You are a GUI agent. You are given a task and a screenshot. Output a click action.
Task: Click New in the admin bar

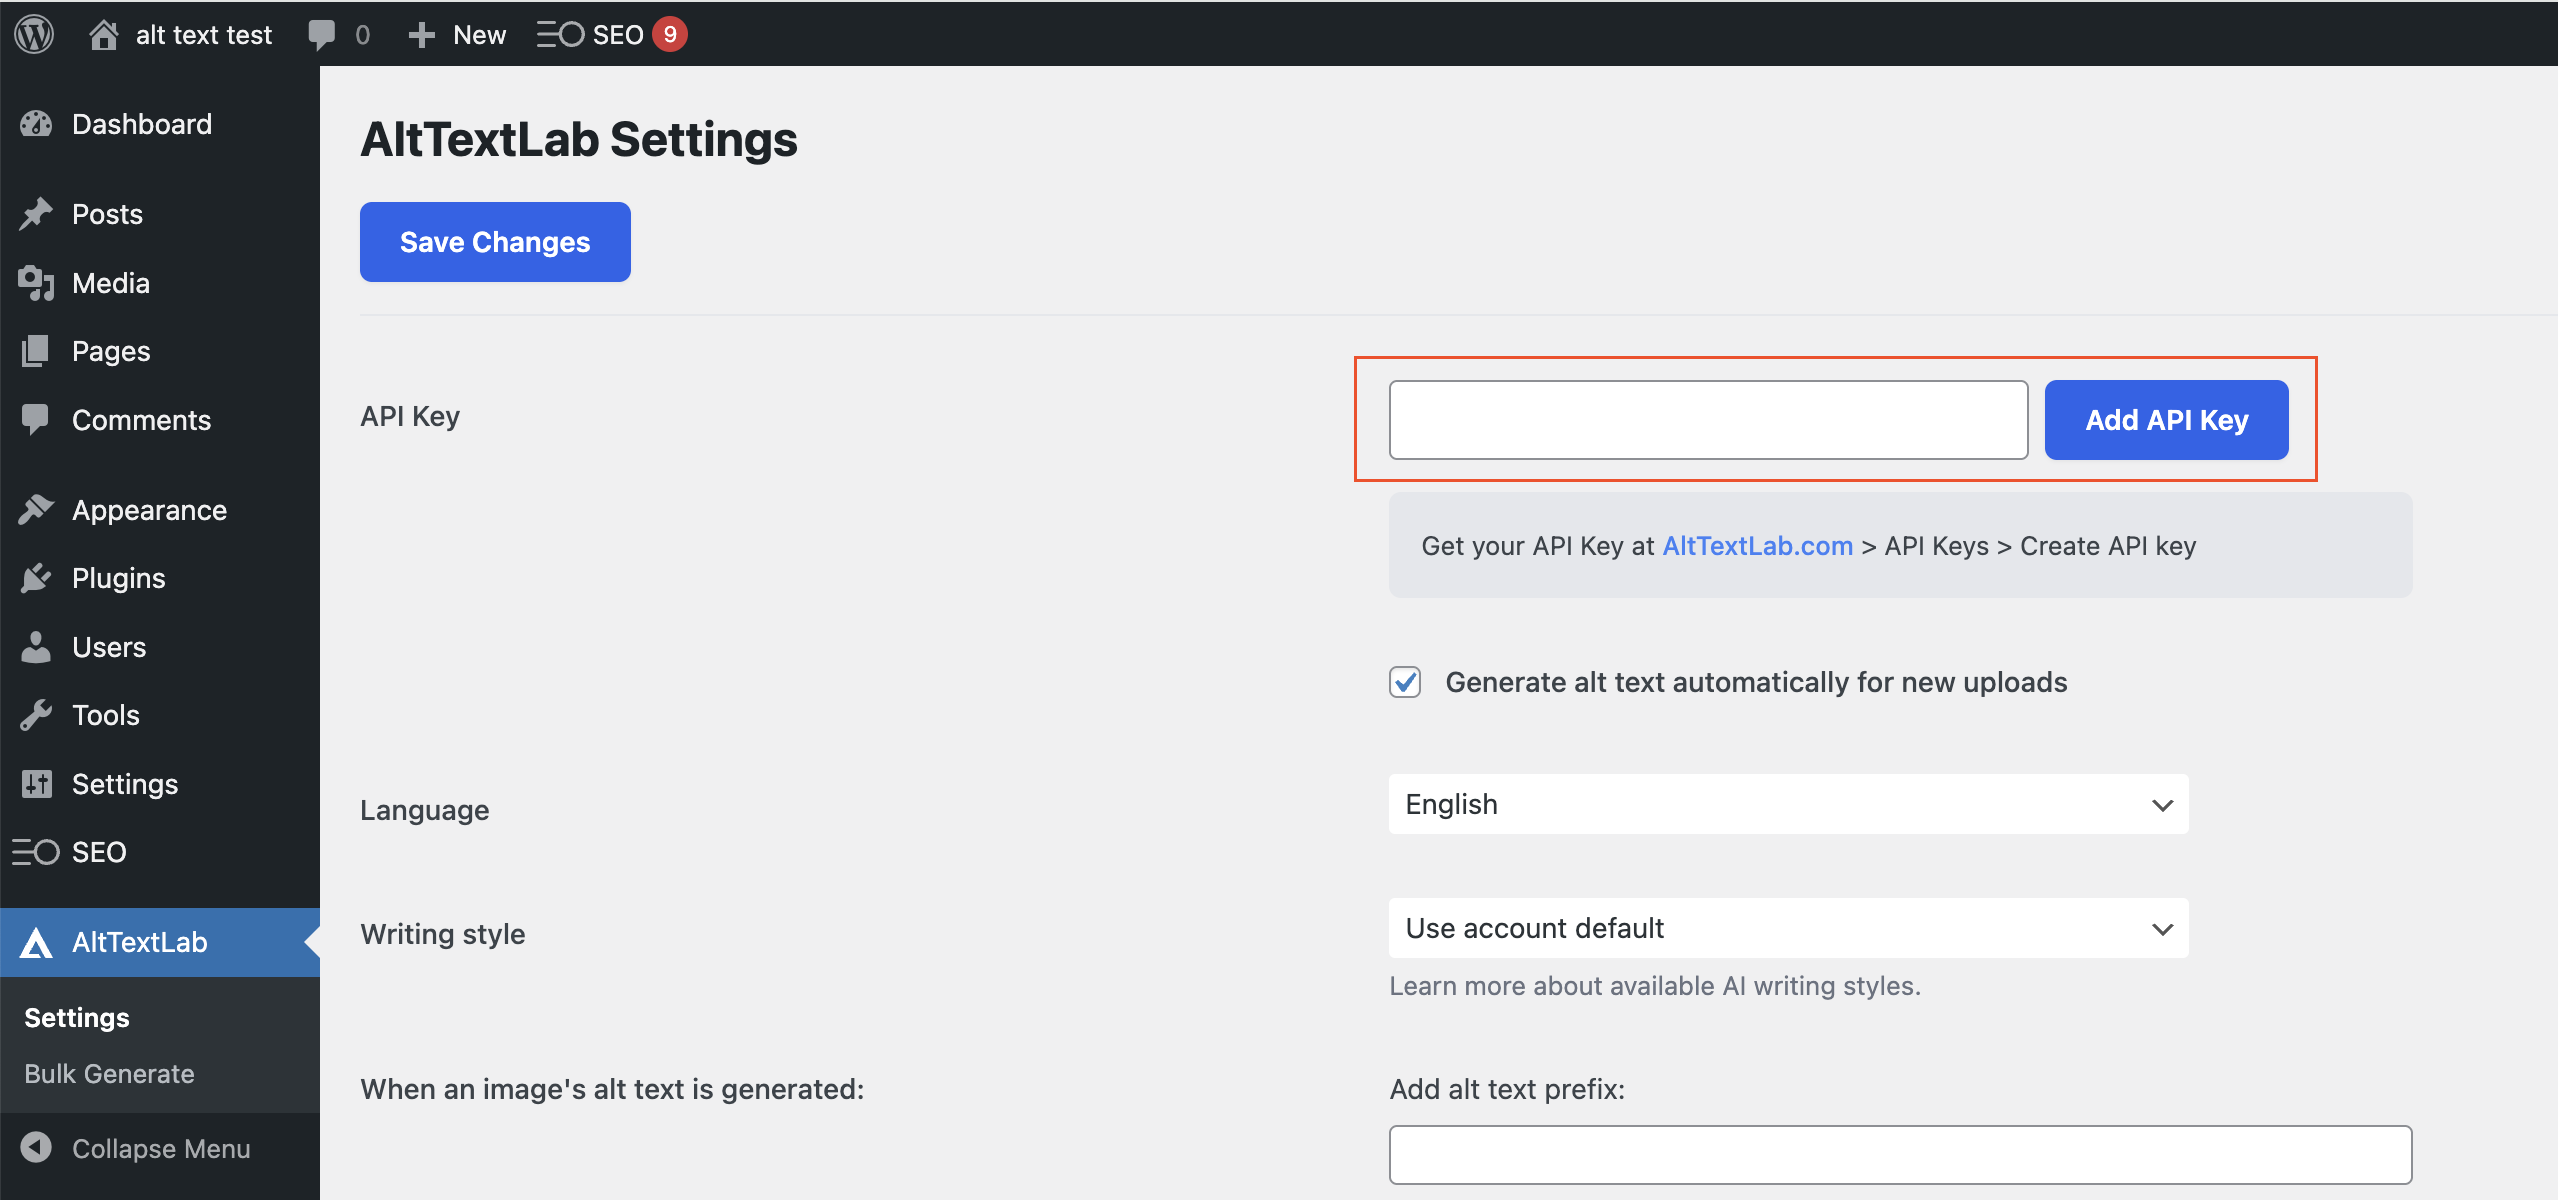tap(479, 34)
